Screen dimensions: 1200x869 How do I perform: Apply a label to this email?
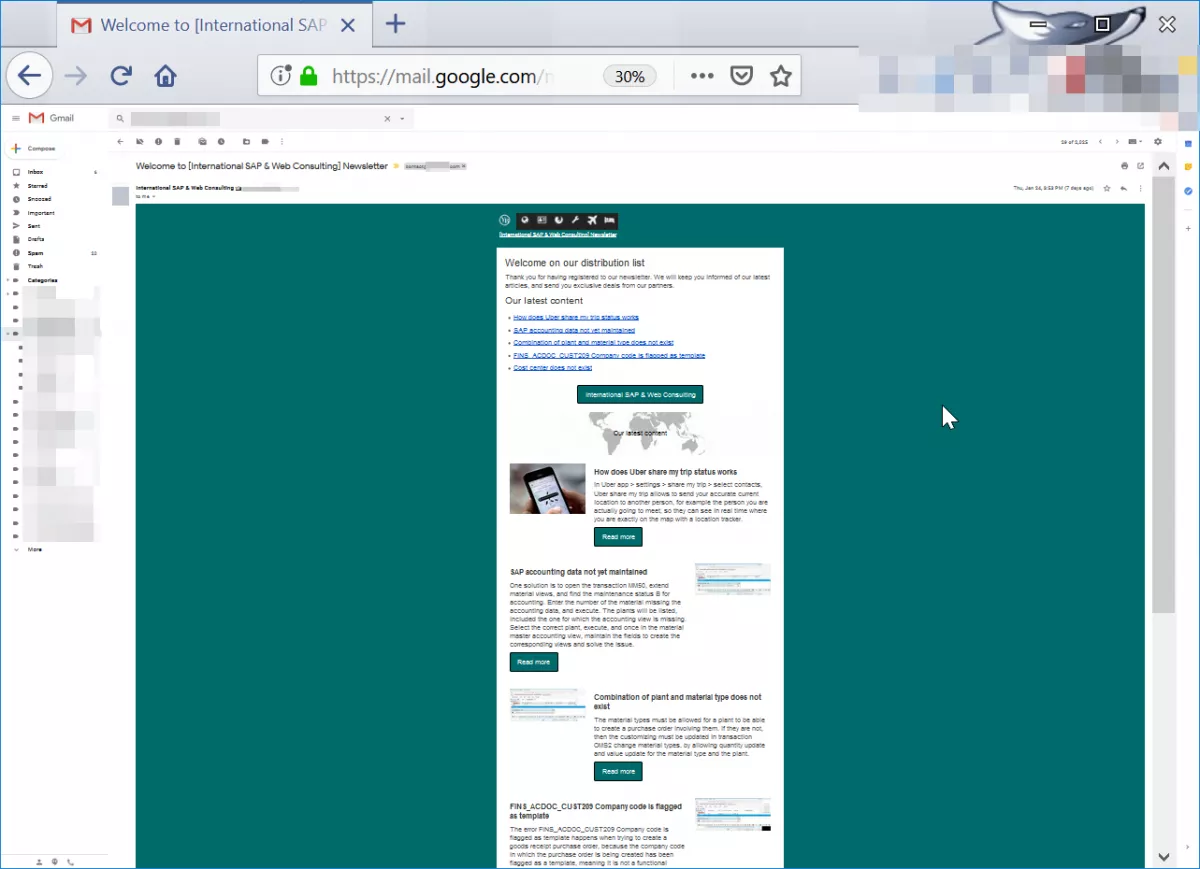(x=265, y=141)
